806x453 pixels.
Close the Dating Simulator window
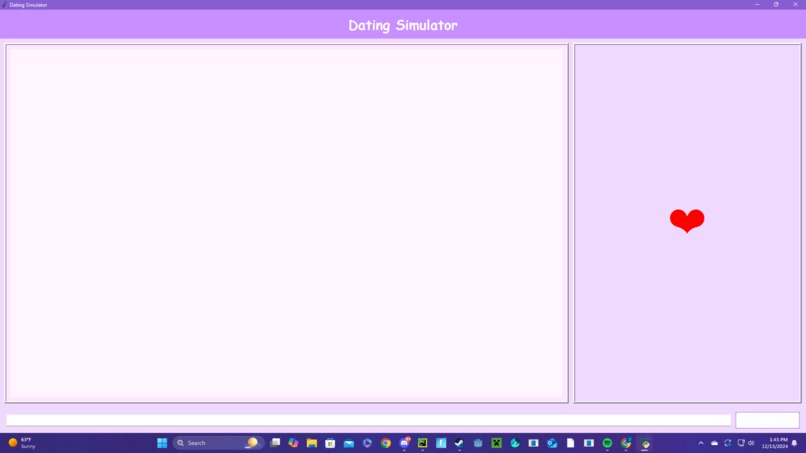point(795,4)
